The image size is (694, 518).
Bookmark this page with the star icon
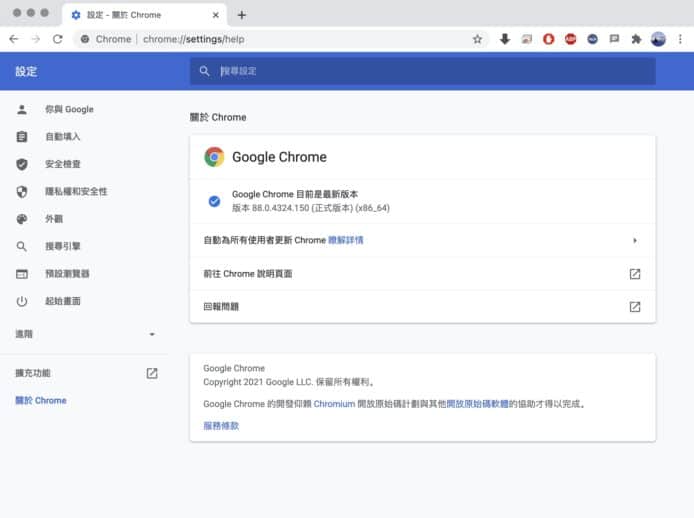(x=478, y=39)
